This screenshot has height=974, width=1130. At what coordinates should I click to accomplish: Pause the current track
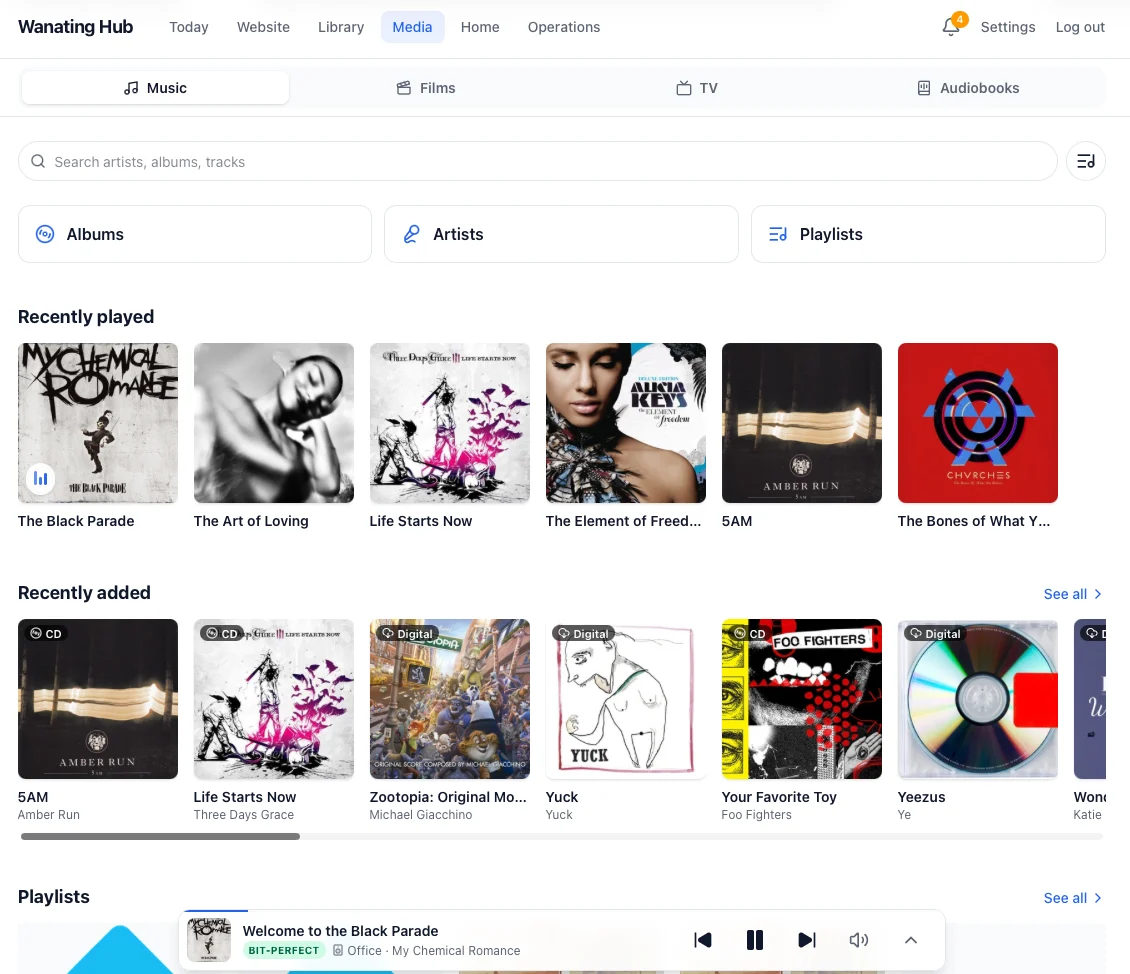[x=755, y=940]
